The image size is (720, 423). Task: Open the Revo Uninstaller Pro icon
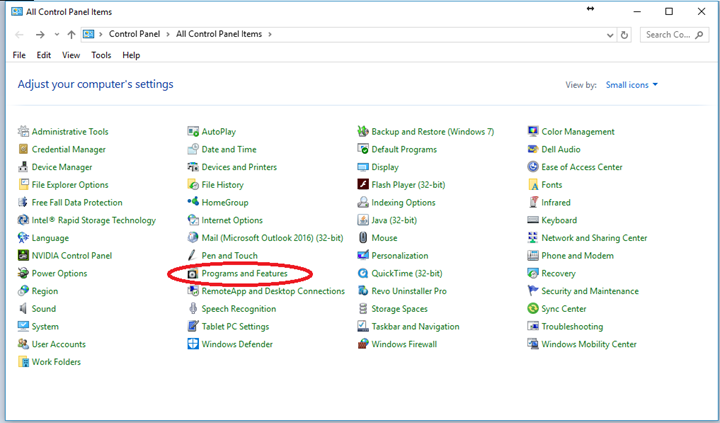(x=363, y=291)
